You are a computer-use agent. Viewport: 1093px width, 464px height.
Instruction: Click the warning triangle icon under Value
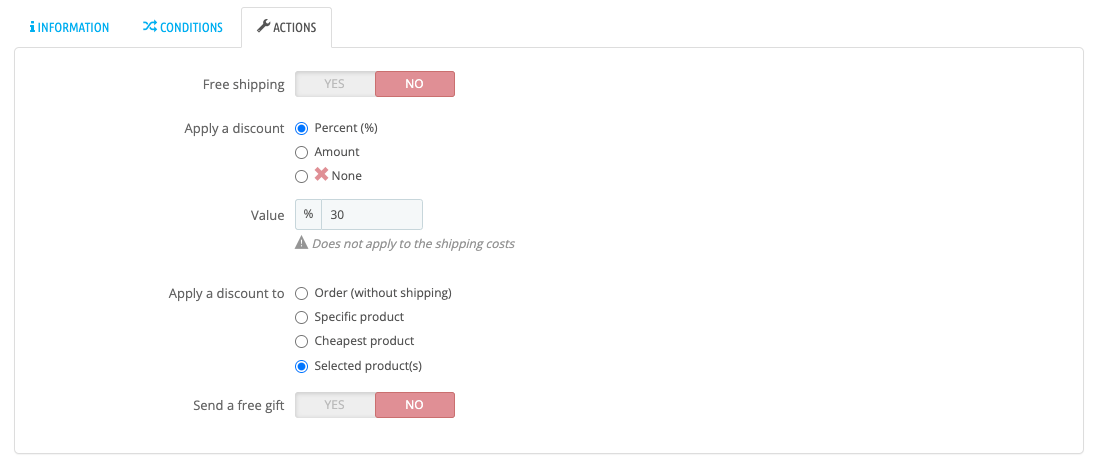pos(301,243)
